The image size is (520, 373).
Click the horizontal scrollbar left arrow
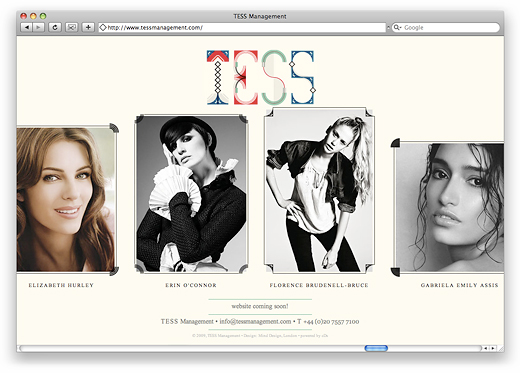(x=486, y=348)
